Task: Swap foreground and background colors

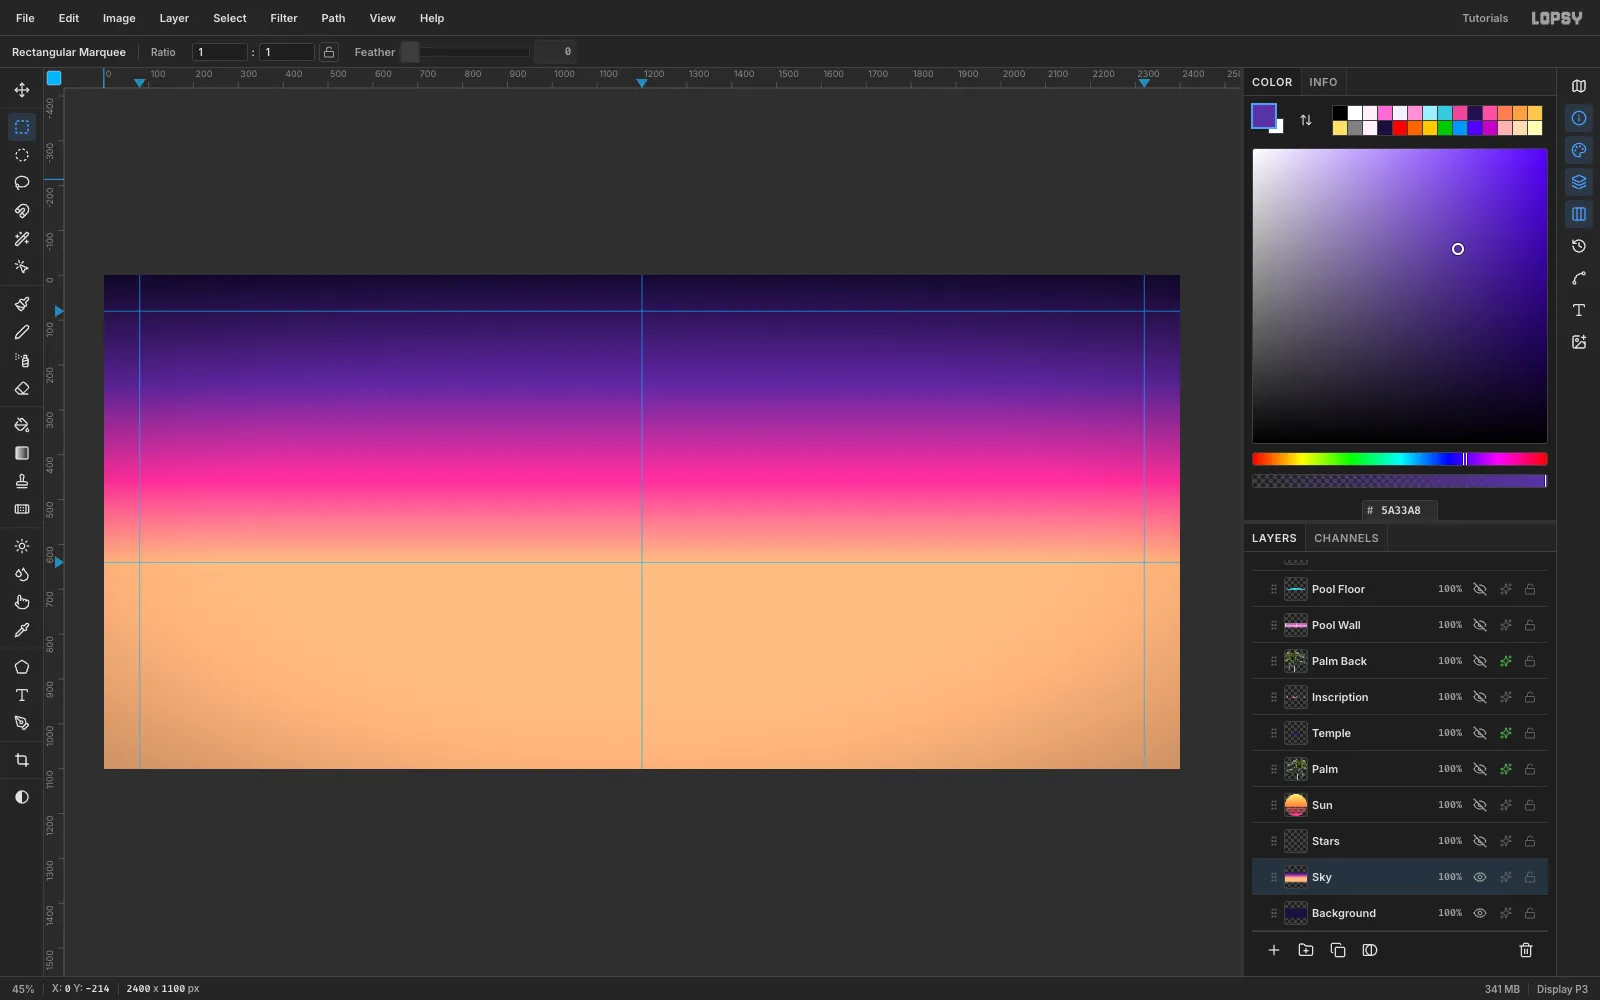Action: point(1306,120)
